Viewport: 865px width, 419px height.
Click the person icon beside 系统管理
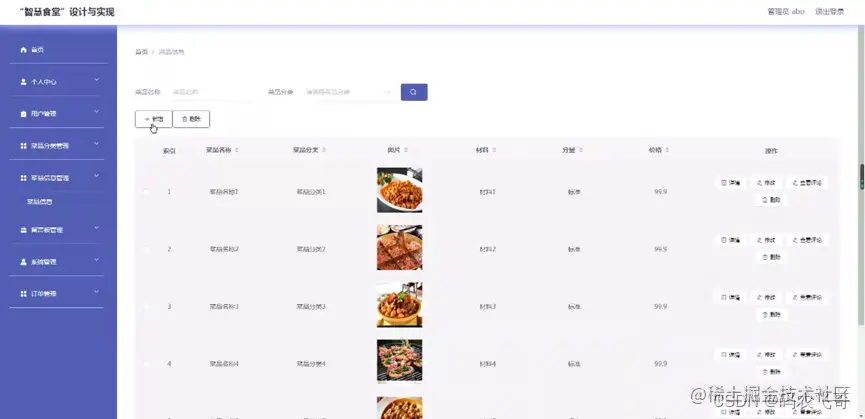tap(23, 262)
